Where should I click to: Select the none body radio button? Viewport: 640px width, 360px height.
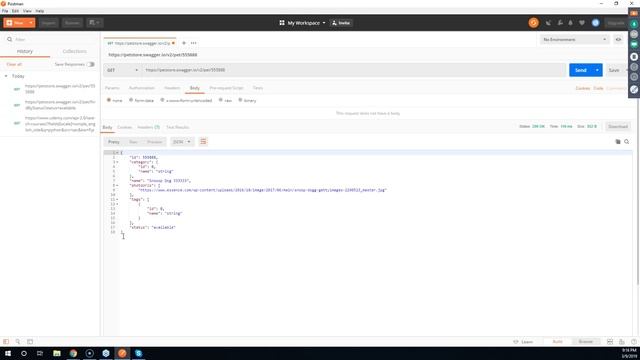click(109, 100)
